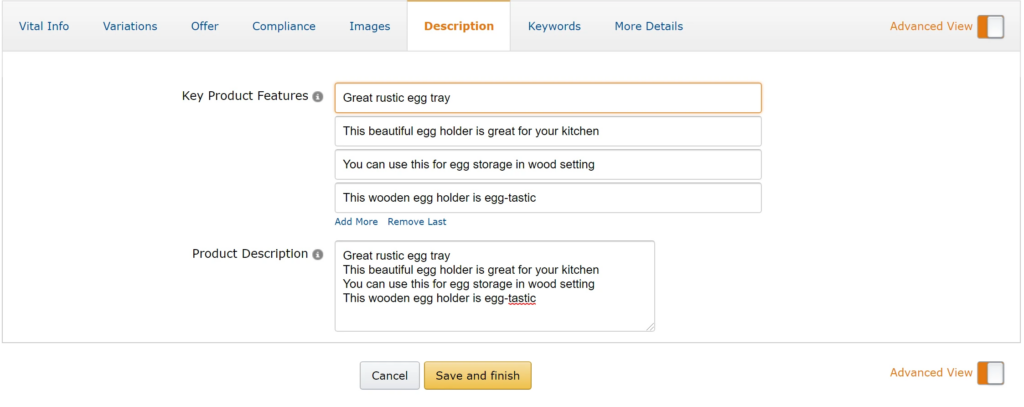
Task: Toggle the top Advanced View switch
Action: click(990, 27)
